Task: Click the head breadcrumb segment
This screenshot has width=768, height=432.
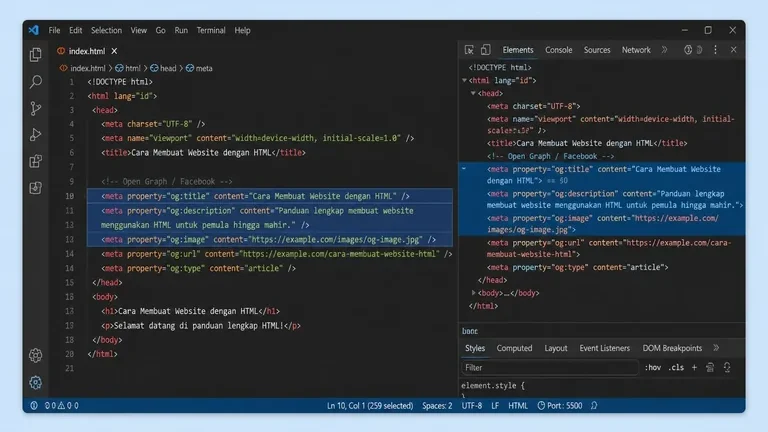Action: (163, 68)
